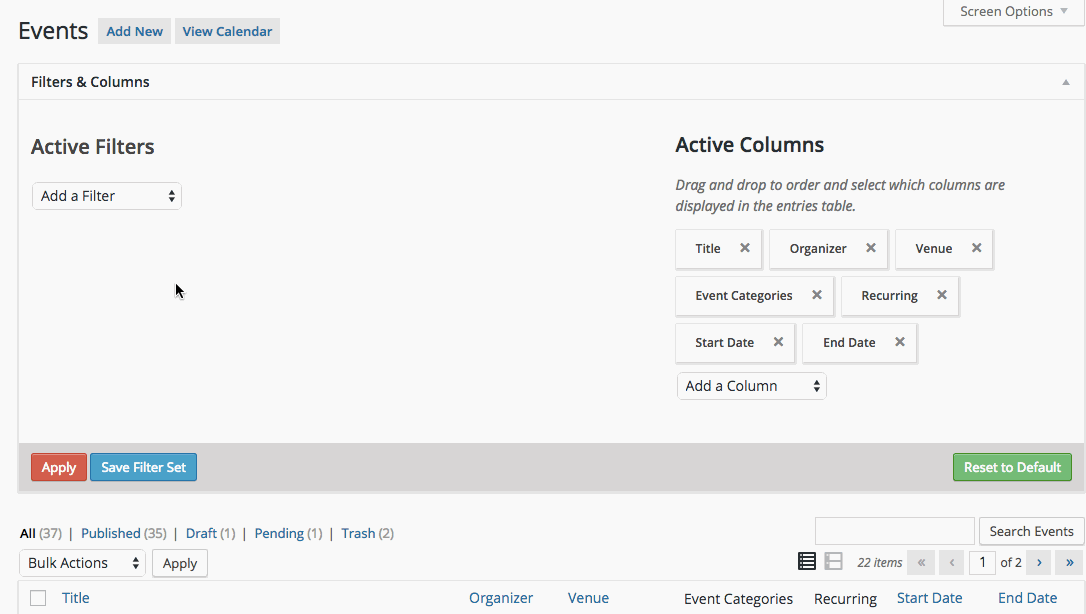This screenshot has width=1086, height=614.
Task: Select all events using header checkbox
Action: tap(37, 597)
